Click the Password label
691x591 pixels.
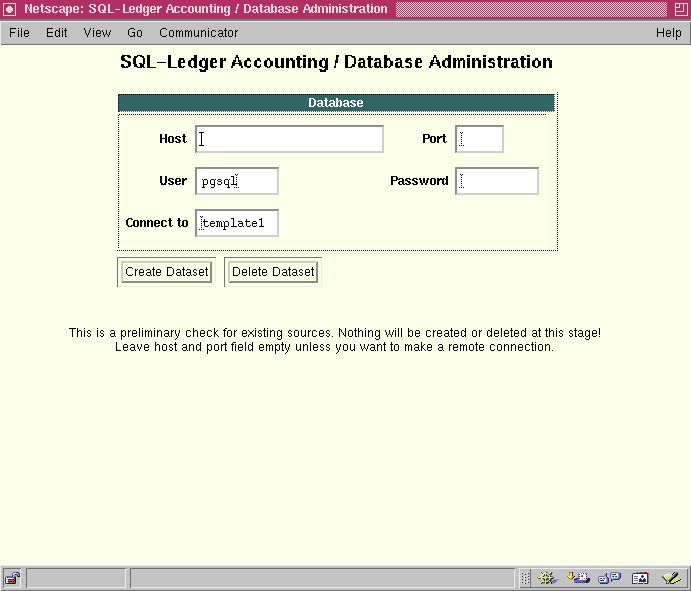pyautogui.click(x=419, y=181)
